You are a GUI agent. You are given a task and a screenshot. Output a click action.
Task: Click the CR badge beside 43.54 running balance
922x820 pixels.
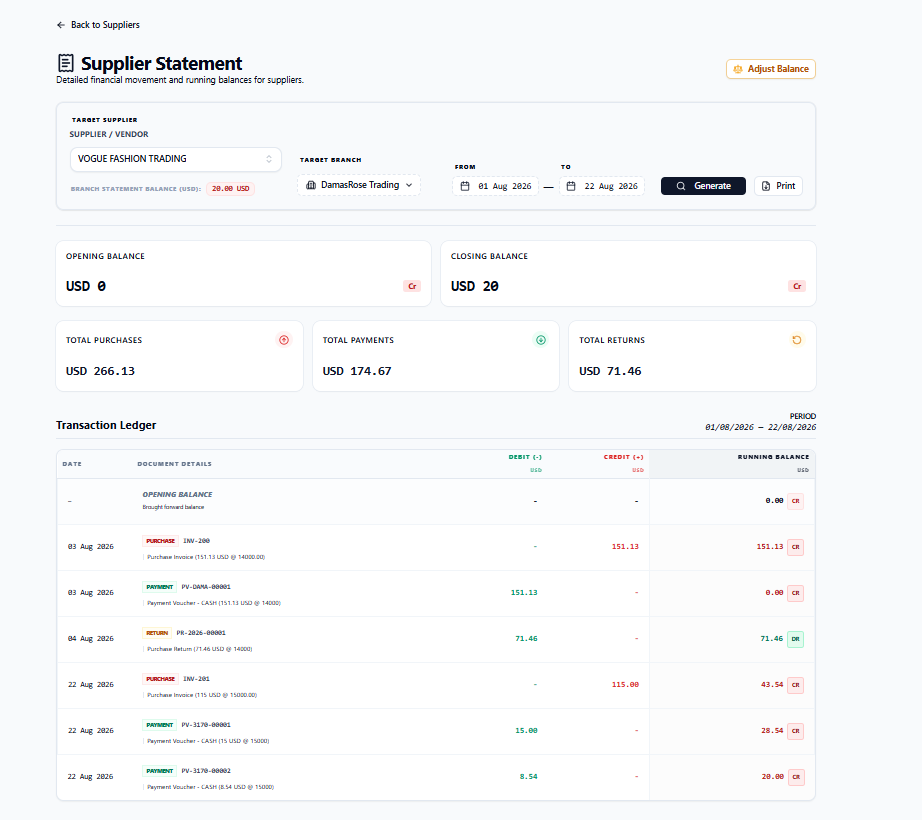[x=796, y=685]
